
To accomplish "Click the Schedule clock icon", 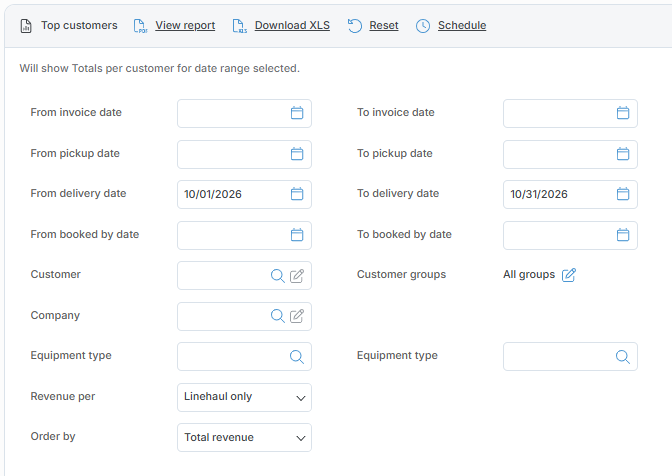I will (x=423, y=26).
